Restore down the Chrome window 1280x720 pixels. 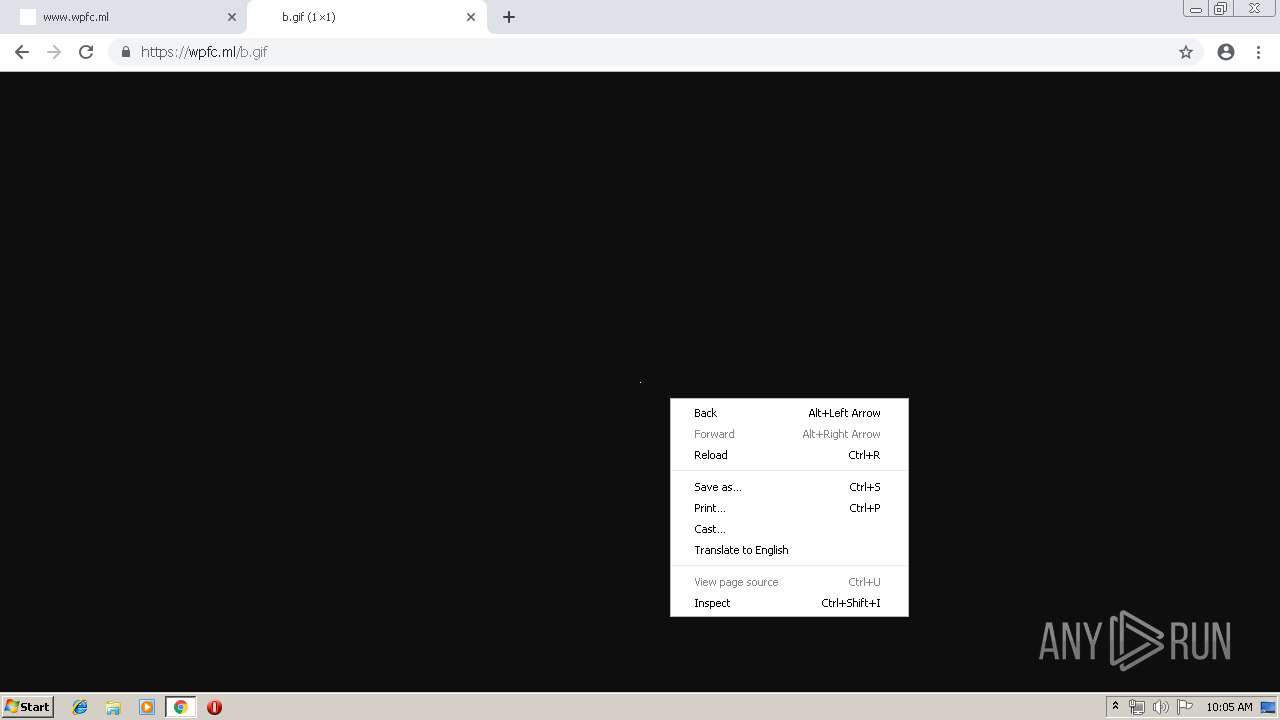(1221, 9)
